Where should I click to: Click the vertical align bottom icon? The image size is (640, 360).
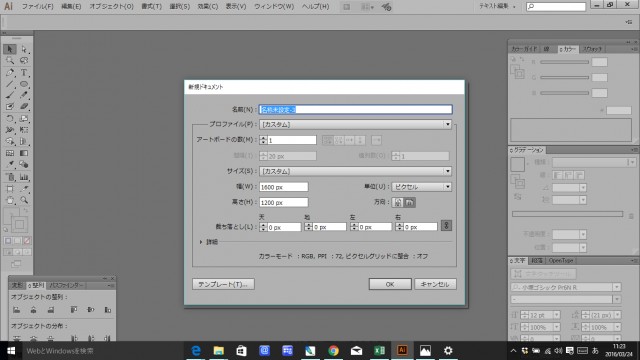(108, 310)
